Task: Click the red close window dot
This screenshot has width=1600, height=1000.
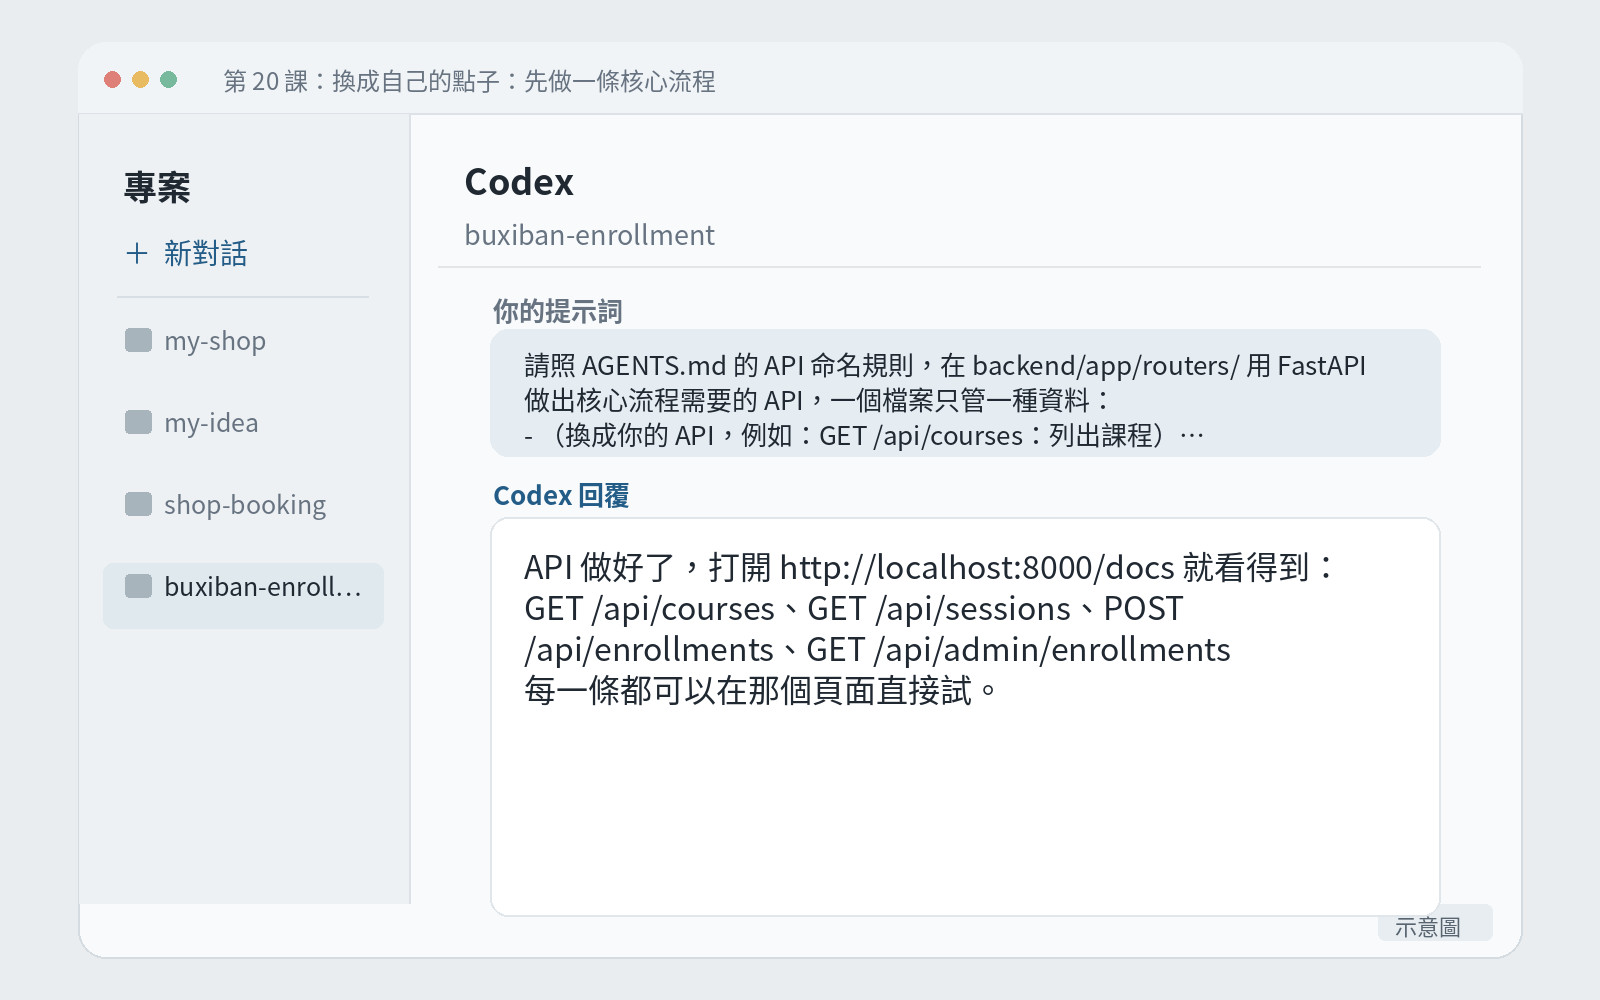Action: coord(113,80)
